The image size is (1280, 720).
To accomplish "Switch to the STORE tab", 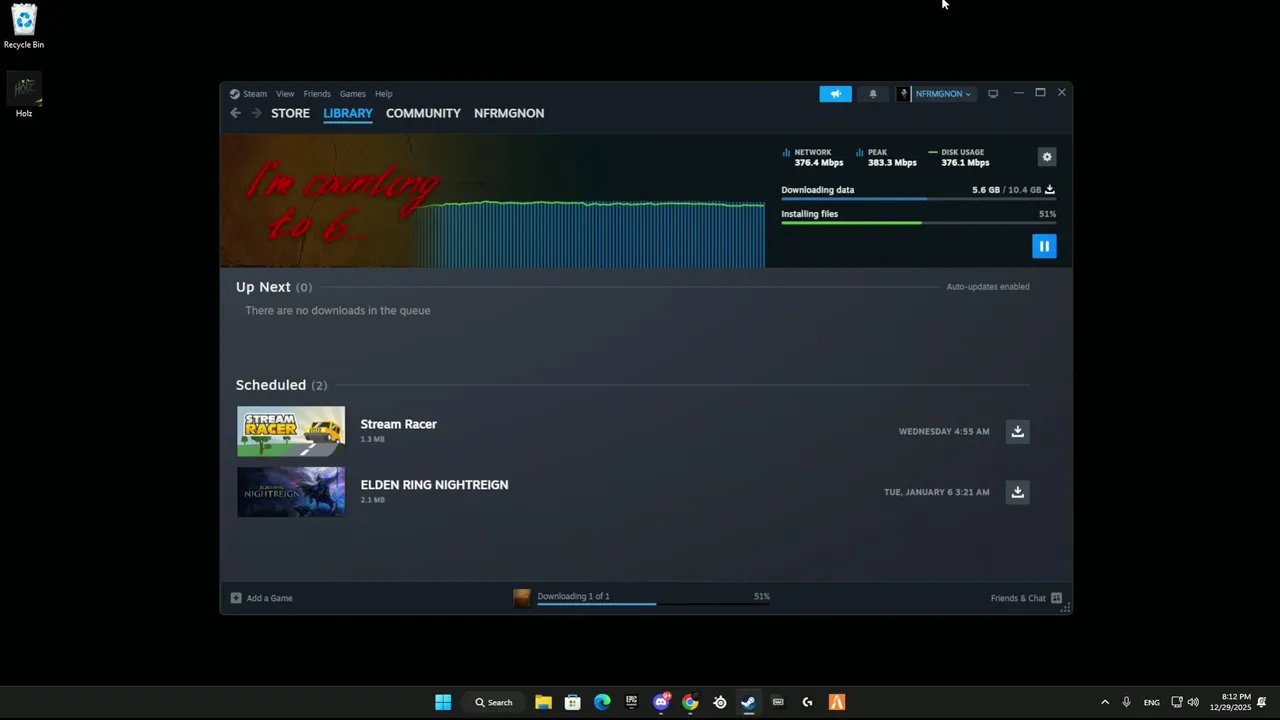I will (290, 113).
